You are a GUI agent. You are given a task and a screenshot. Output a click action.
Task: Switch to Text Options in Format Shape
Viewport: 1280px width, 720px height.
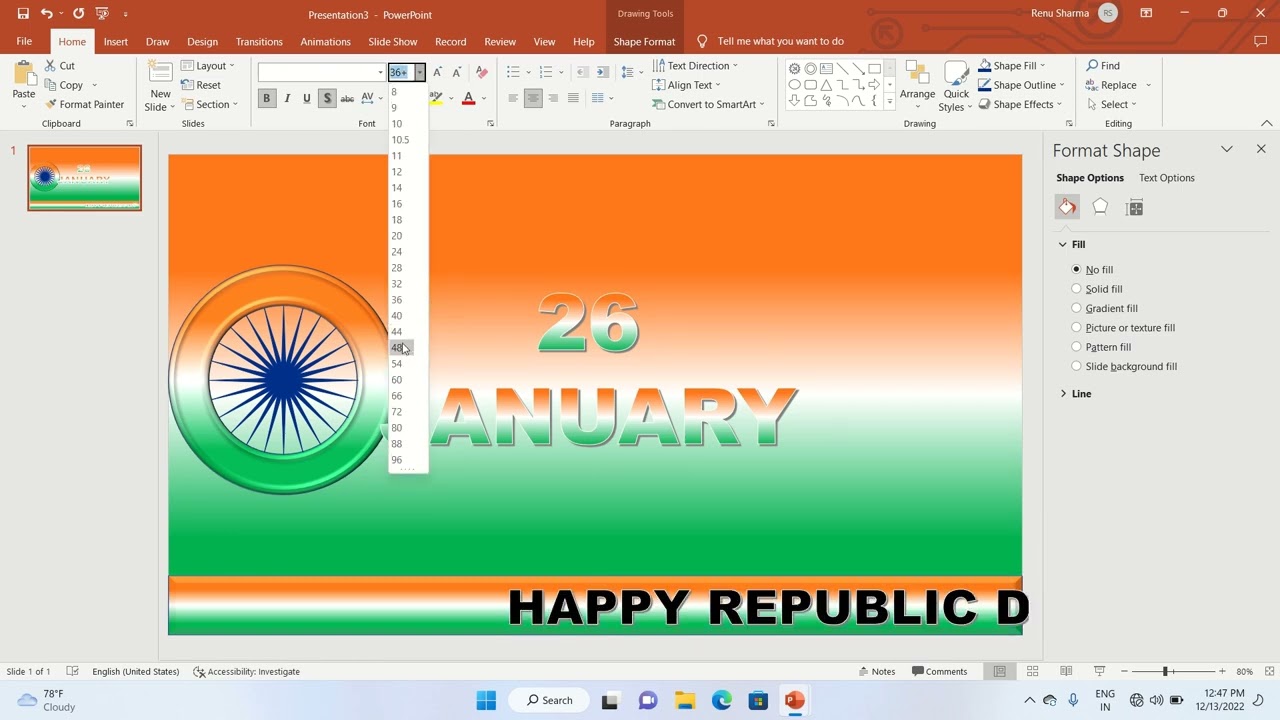click(x=1167, y=178)
